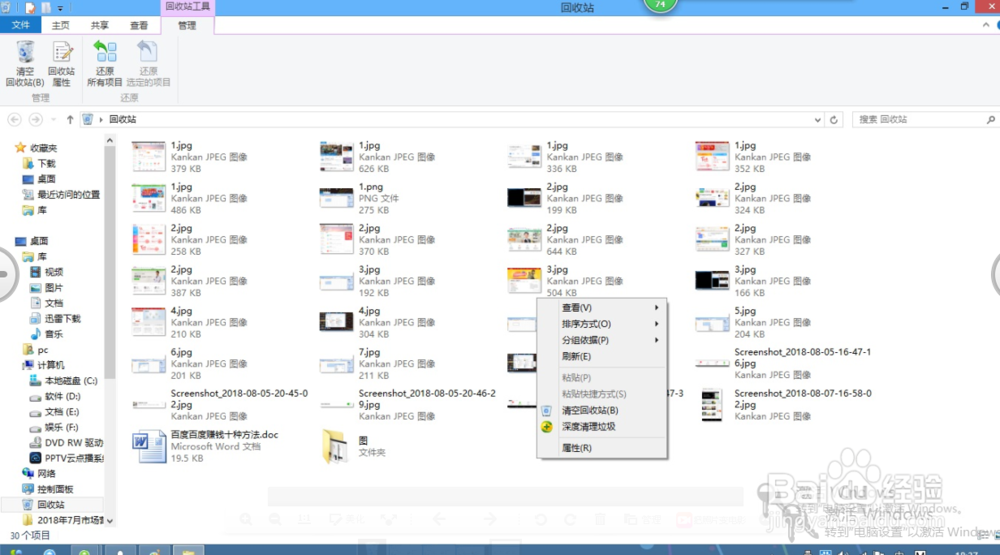The height and width of the screenshot is (555, 1000).
Task: Open quick access toolbar dropdown arrow
Action: 61,8
